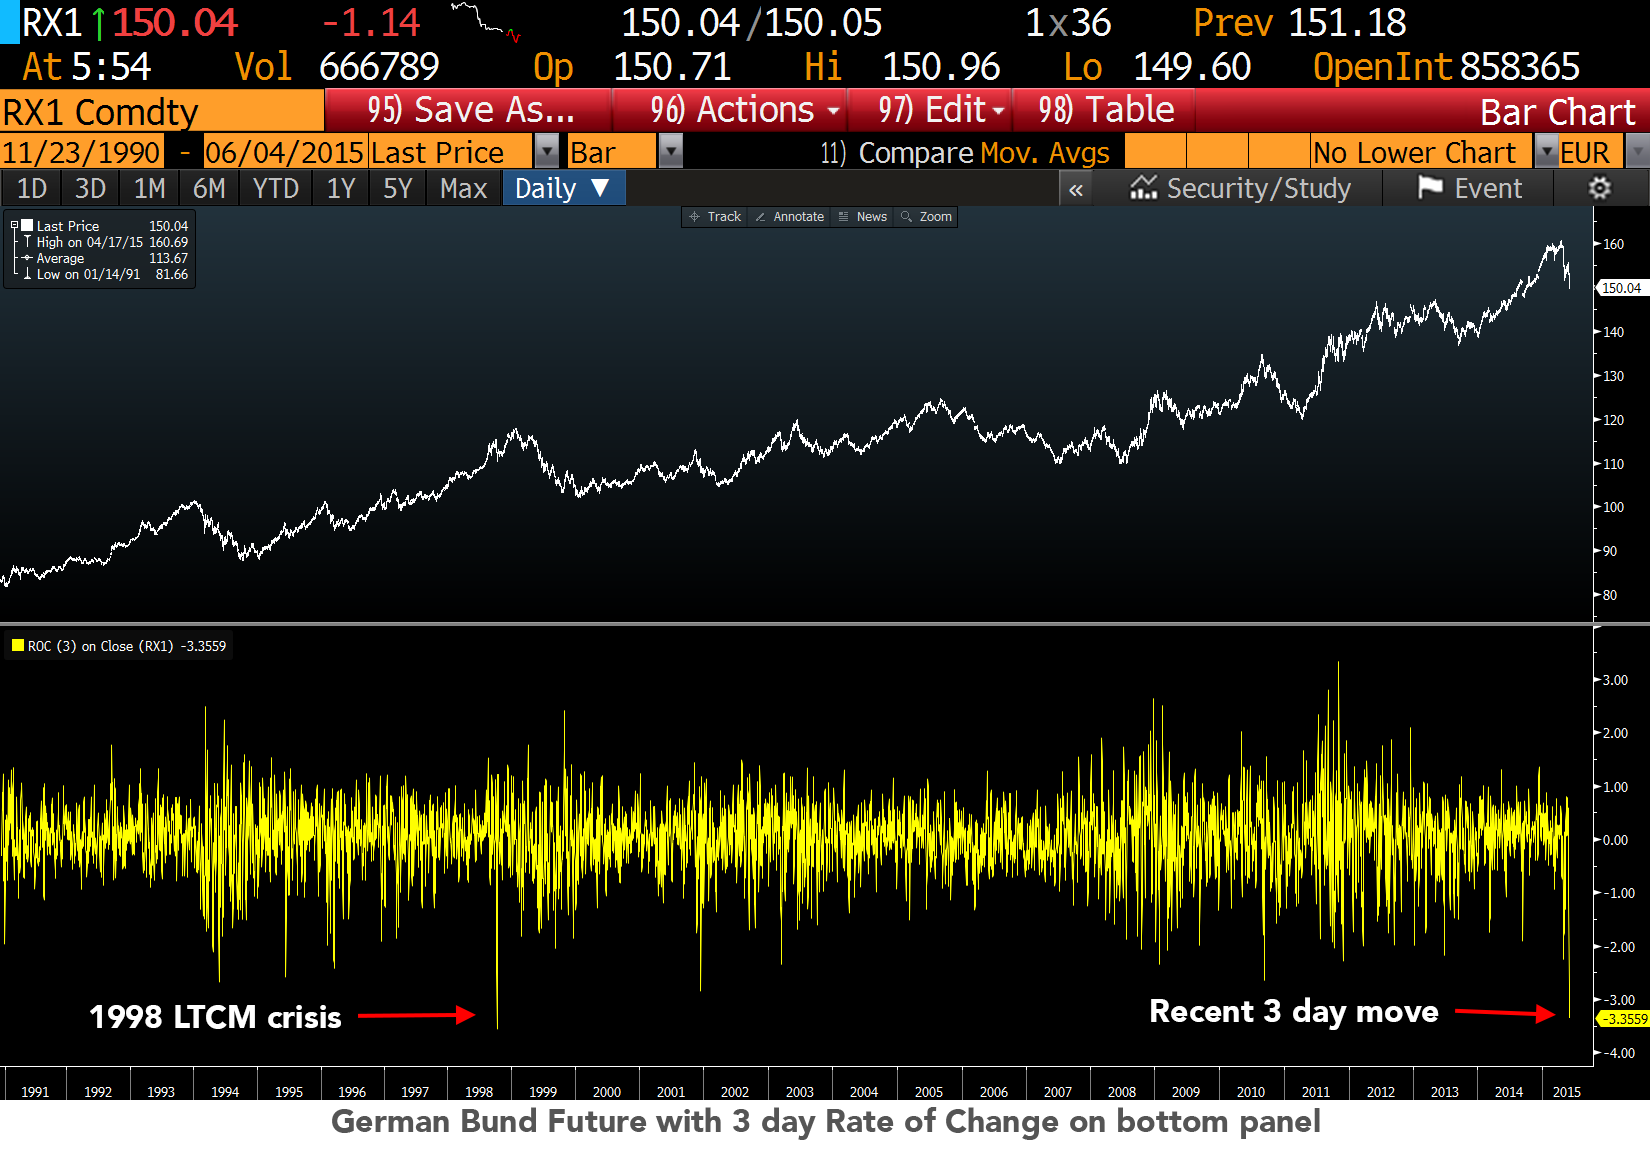The width and height of the screenshot is (1650, 1150).
Task: Toggle the Last Price legend white checkbox
Action: 28,226
